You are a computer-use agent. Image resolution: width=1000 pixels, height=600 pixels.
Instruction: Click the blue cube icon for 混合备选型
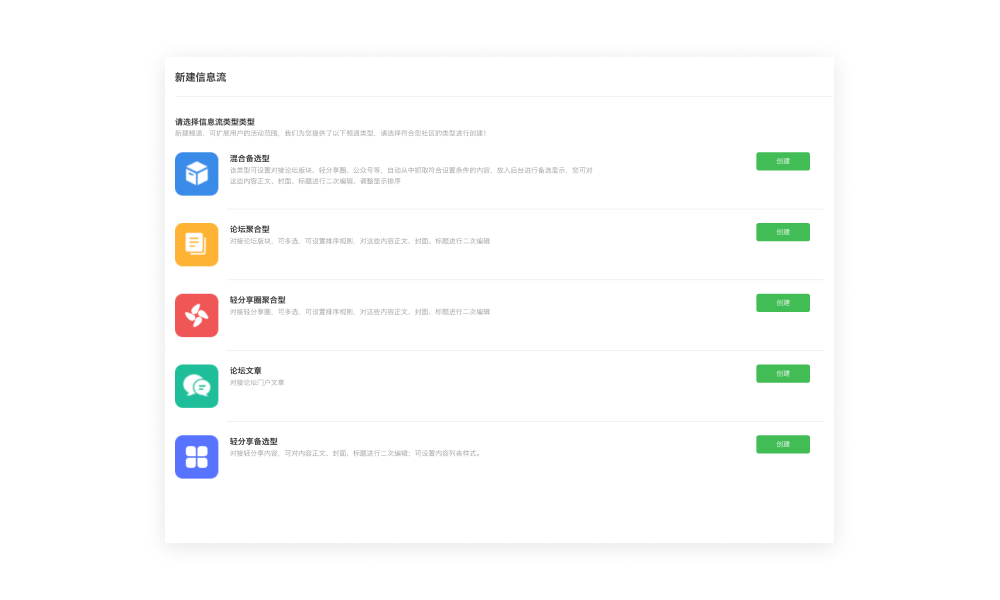point(196,173)
